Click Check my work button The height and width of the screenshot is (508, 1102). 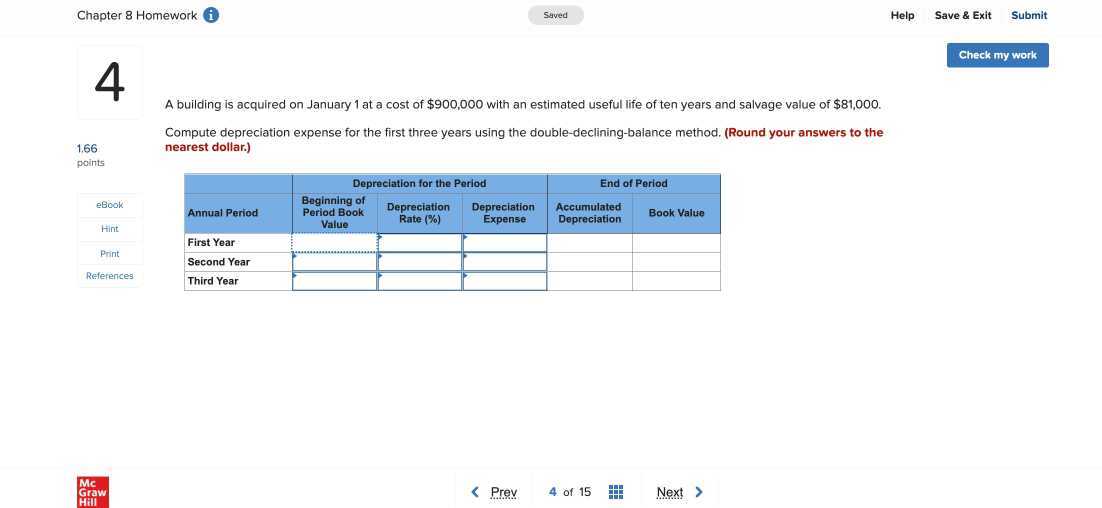(x=997, y=55)
